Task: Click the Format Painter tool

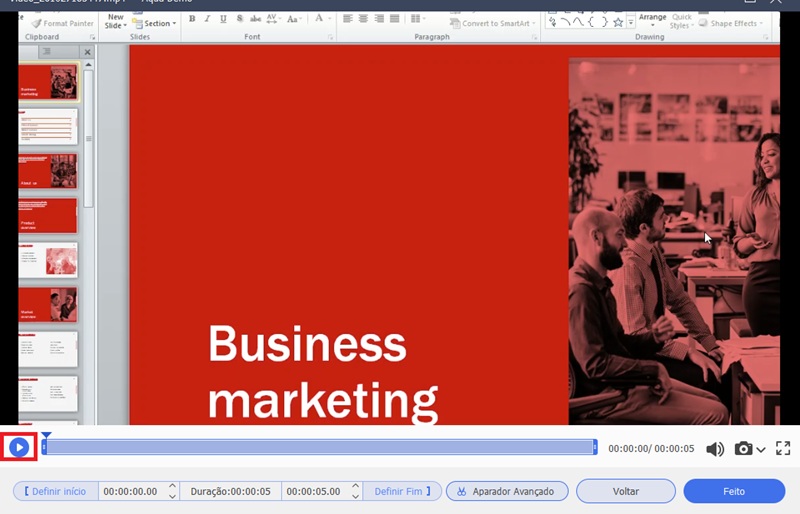Action: point(62,23)
